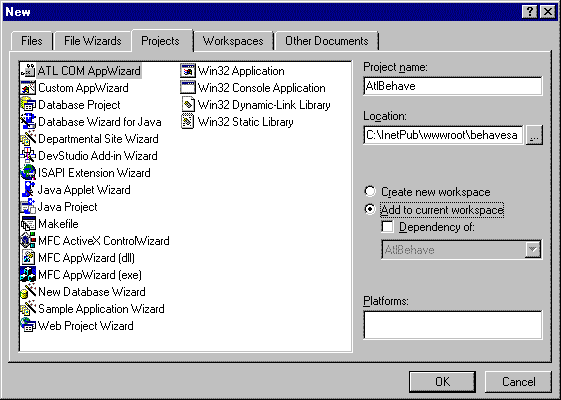Select the 'MFC AppWizard (exe)' text
Image resolution: width=561 pixels, height=400 pixels.
pyautogui.click(x=90, y=275)
